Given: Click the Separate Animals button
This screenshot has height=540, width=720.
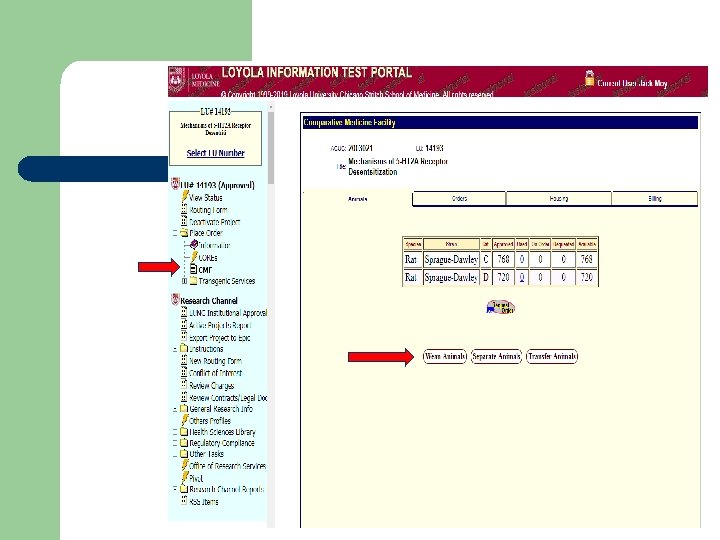Looking at the screenshot, I should tap(496, 356).
